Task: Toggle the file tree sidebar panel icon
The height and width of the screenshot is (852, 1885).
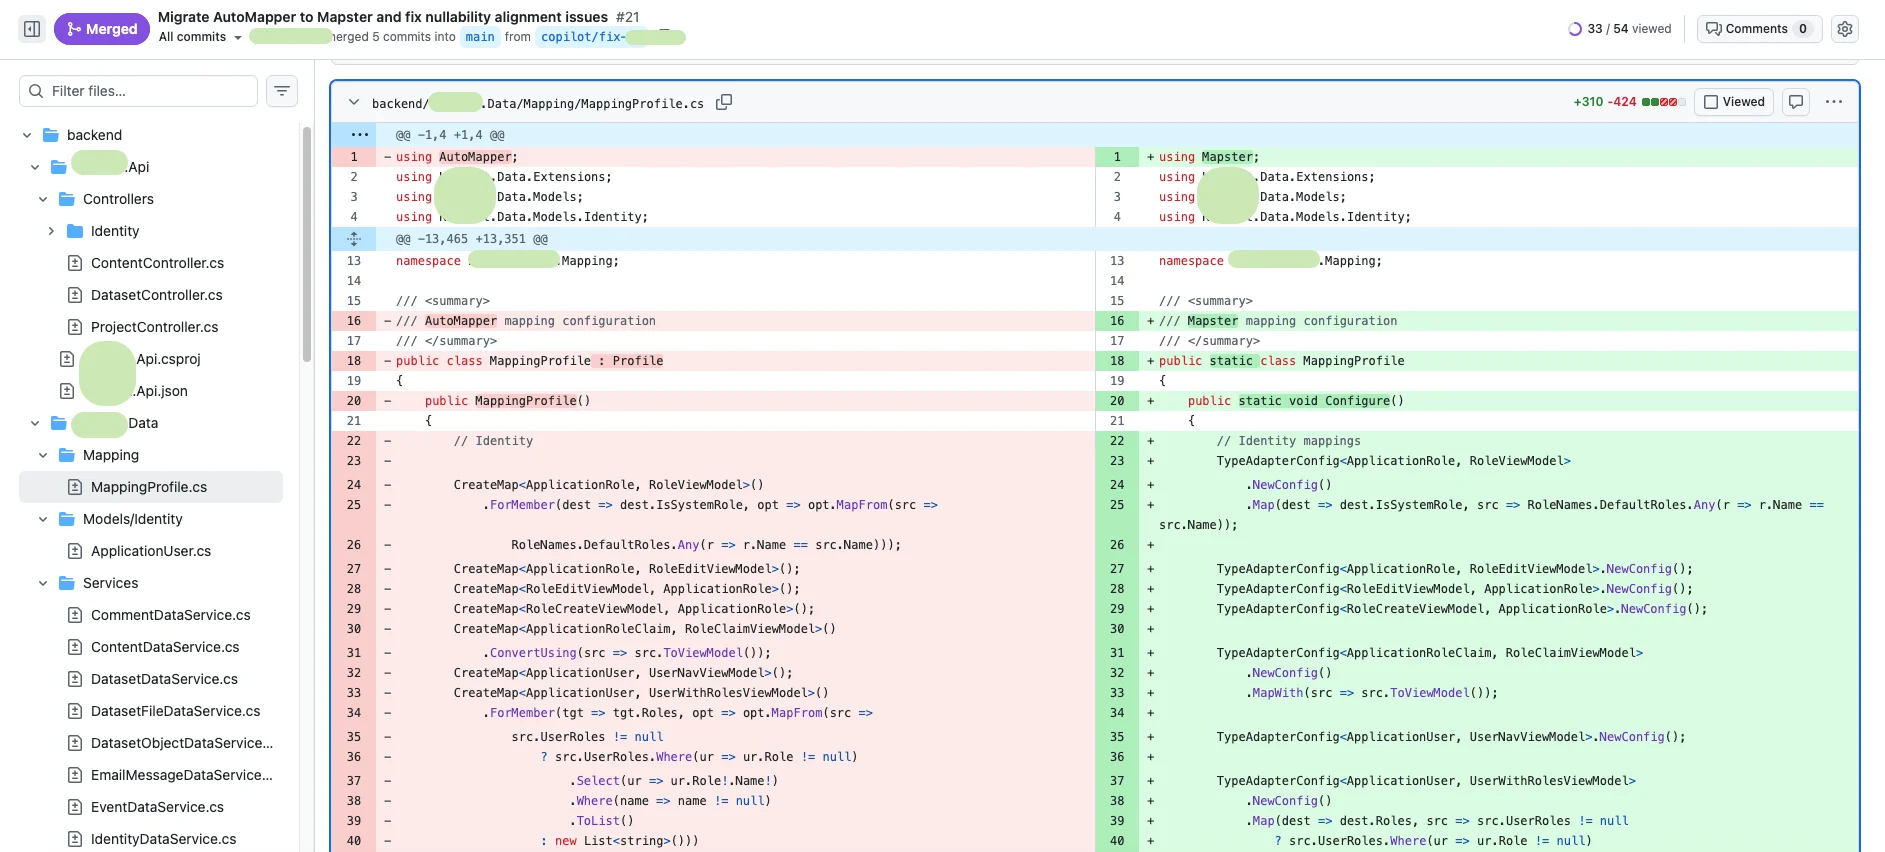Action: pyautogui.click(x=32, y=29)
